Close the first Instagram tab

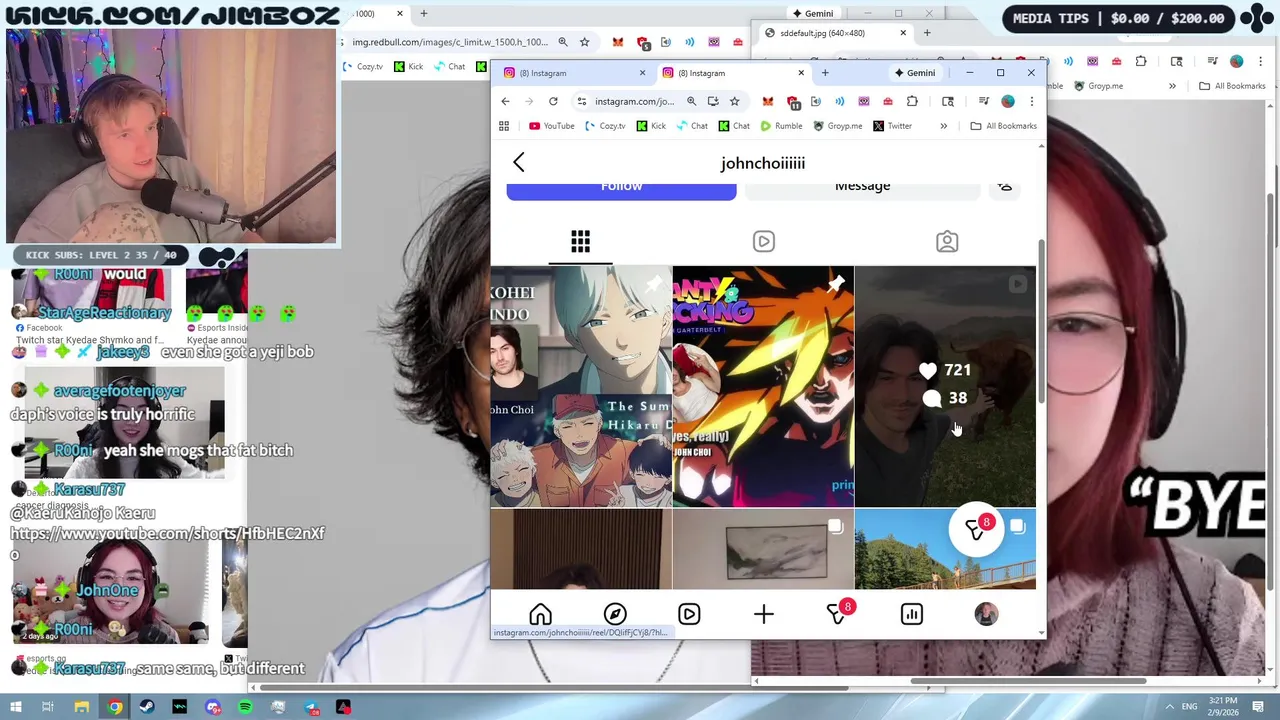coord(642,73)
